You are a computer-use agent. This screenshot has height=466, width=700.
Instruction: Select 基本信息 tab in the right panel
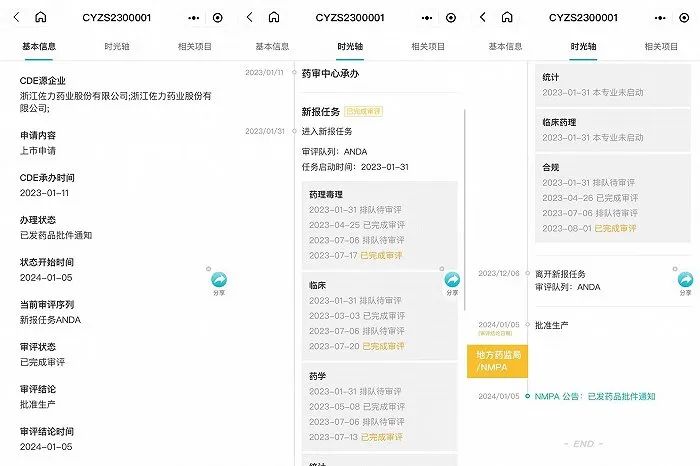click(506, 46)
